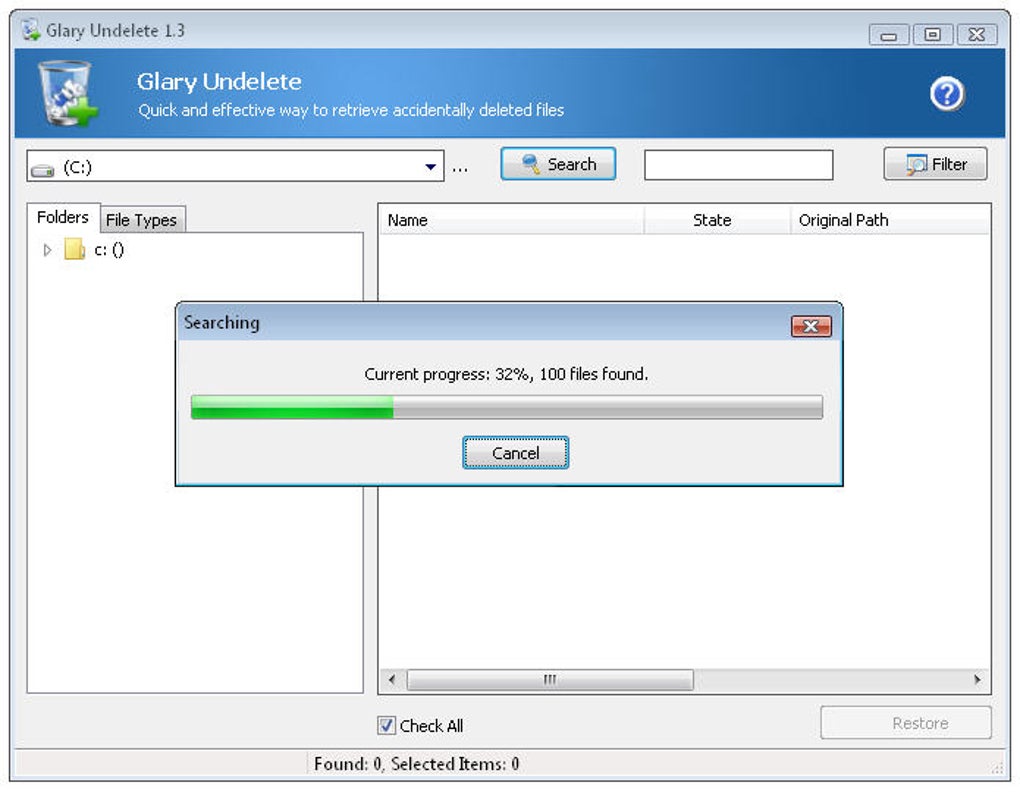Click the magnifier icon on the Search button
Image resolution: width=1020 pixels, height=798 pixels.
tap(531, 164)
